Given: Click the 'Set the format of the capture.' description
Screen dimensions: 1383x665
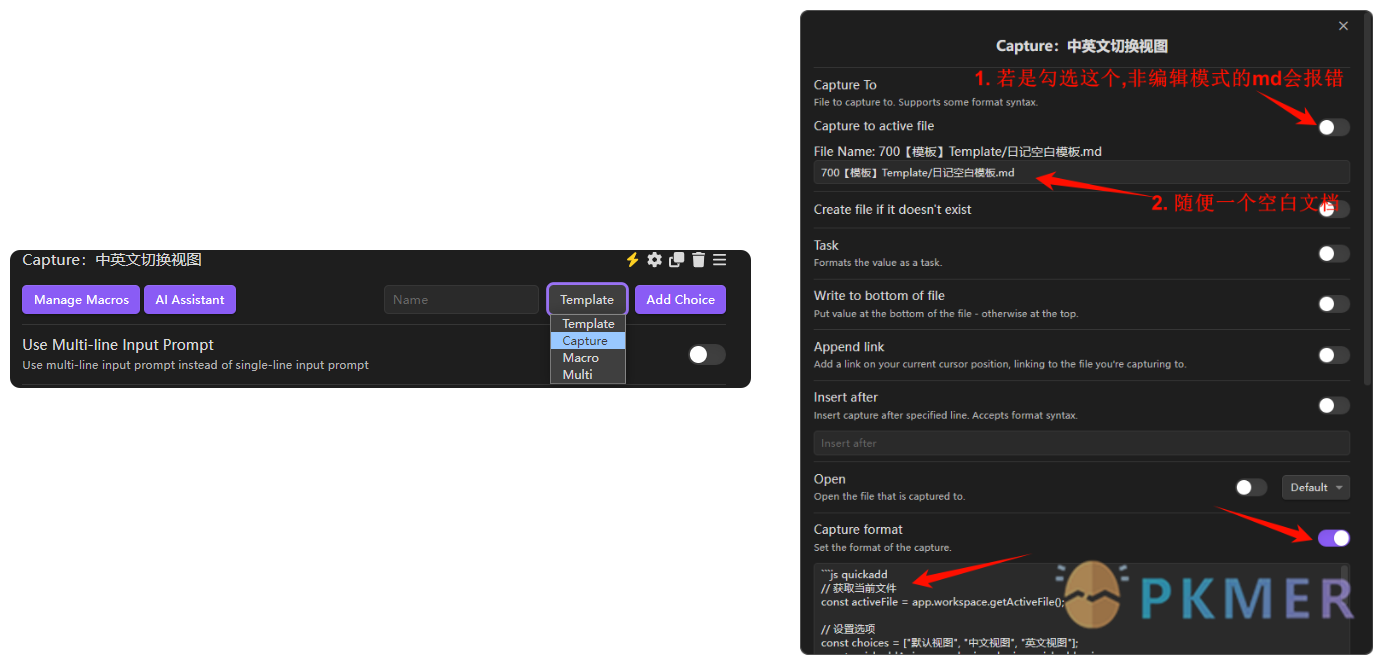Looking at the screenshot, I should pyautogui.click(x=883, y=548).
